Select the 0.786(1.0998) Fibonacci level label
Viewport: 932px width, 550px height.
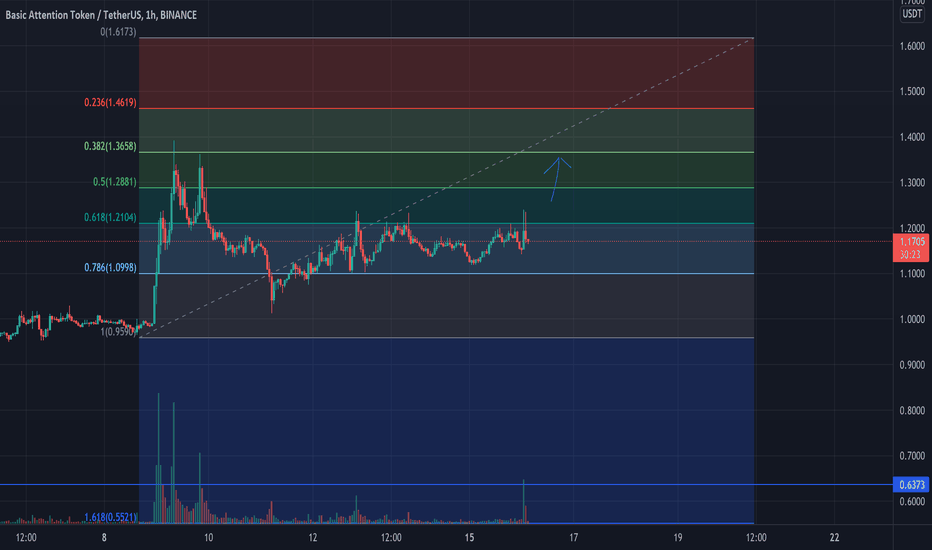coord(110,268)
